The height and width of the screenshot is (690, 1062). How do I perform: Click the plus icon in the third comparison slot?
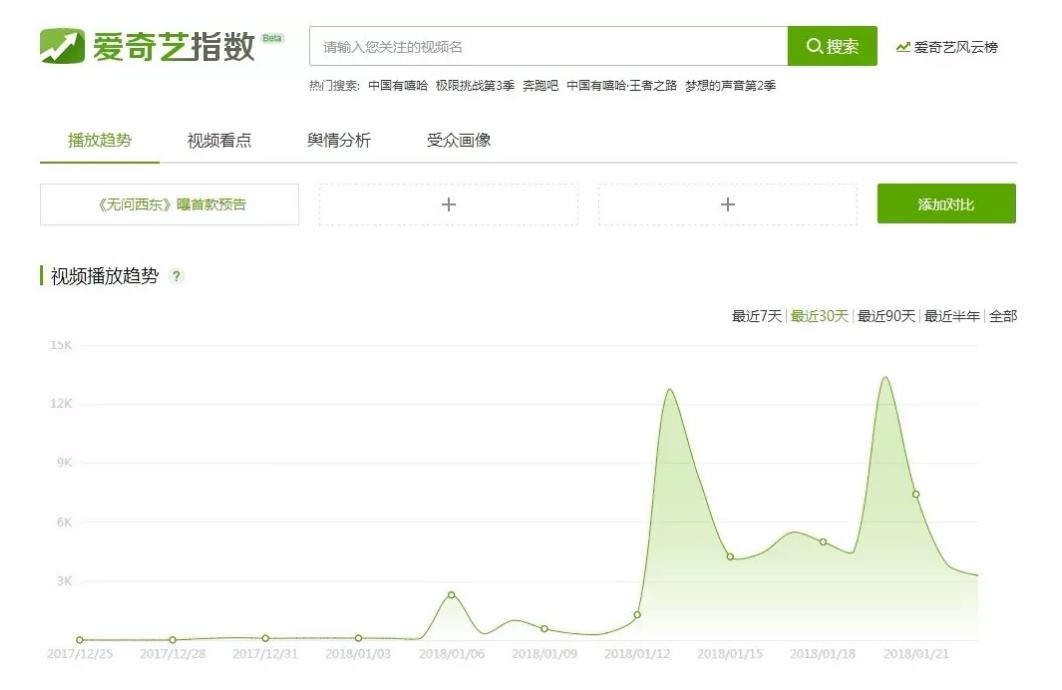(727, 204)
